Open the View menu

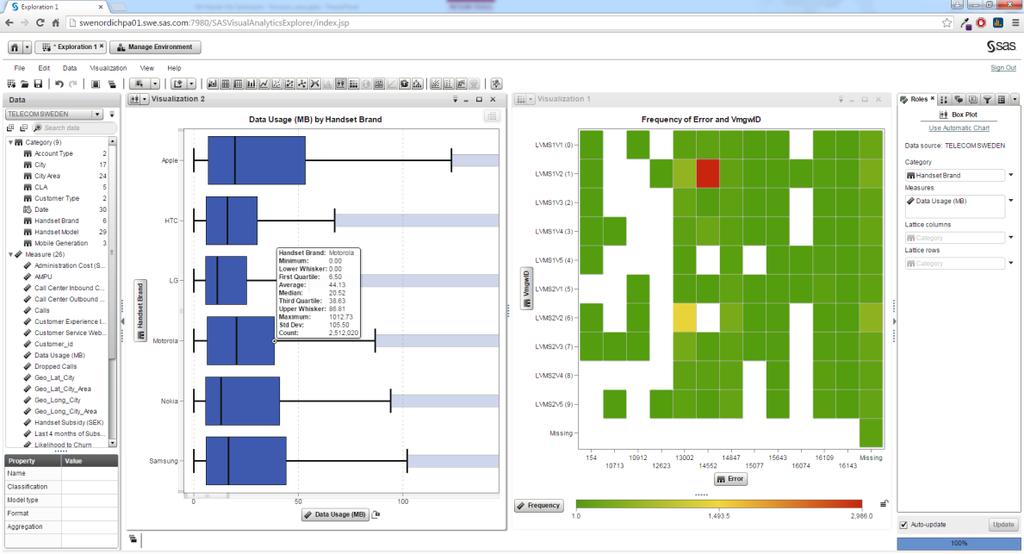(x=147, y=68)
